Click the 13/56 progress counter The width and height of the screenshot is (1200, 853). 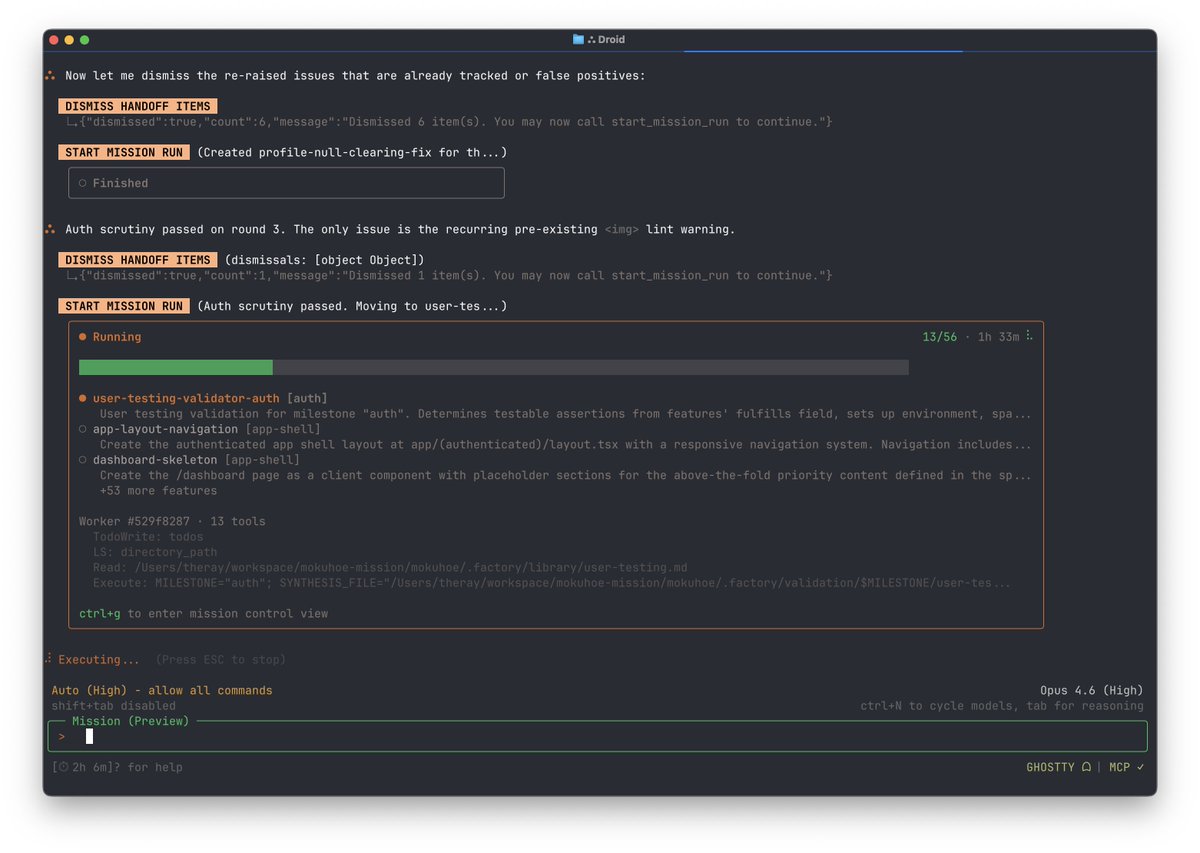coord(939,337)
